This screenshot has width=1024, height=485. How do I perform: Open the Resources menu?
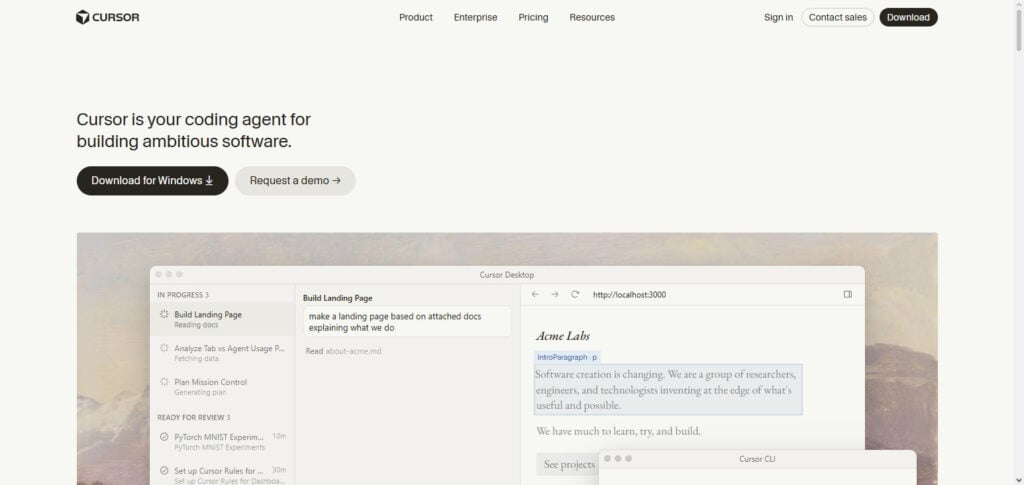point(592,18)
